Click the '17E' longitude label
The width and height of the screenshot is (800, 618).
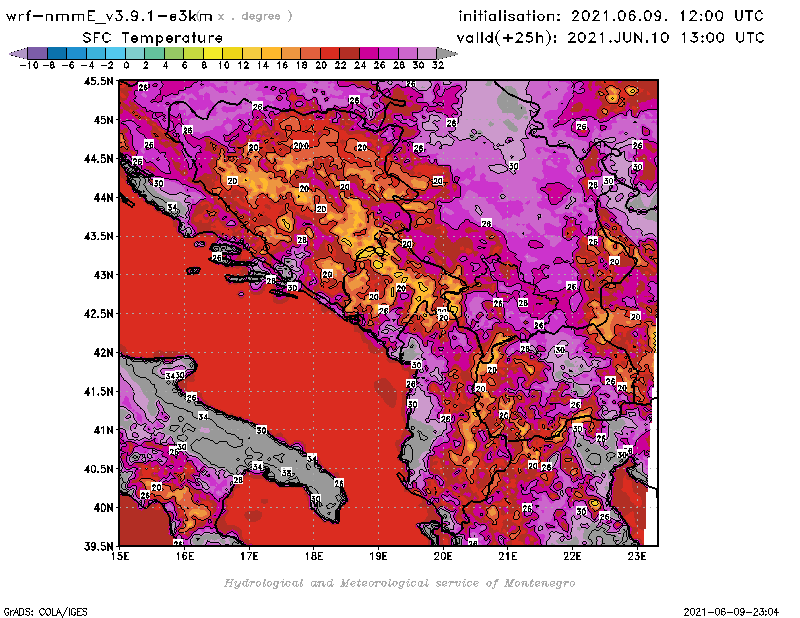pos(249,556)
